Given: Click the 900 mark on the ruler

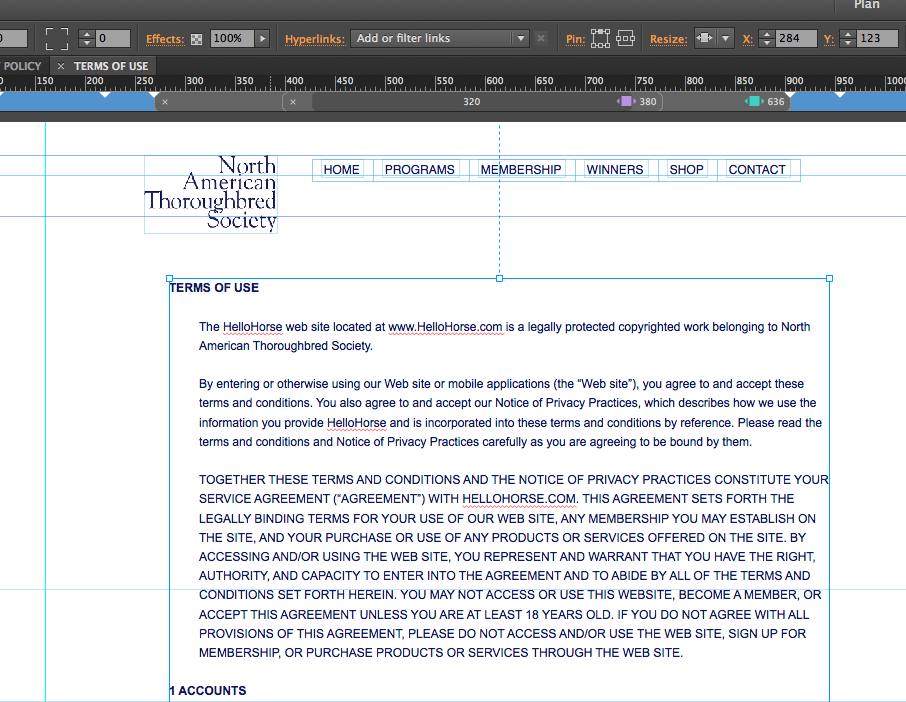Looking at the screenshot, I should coord(794,81).
